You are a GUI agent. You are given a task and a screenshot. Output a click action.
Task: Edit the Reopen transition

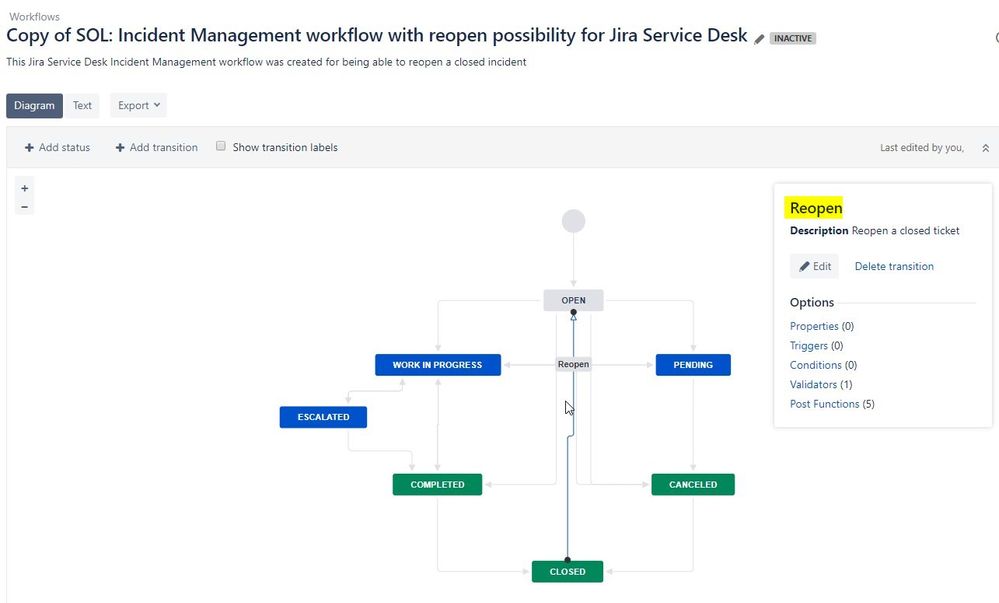[815, 266]
